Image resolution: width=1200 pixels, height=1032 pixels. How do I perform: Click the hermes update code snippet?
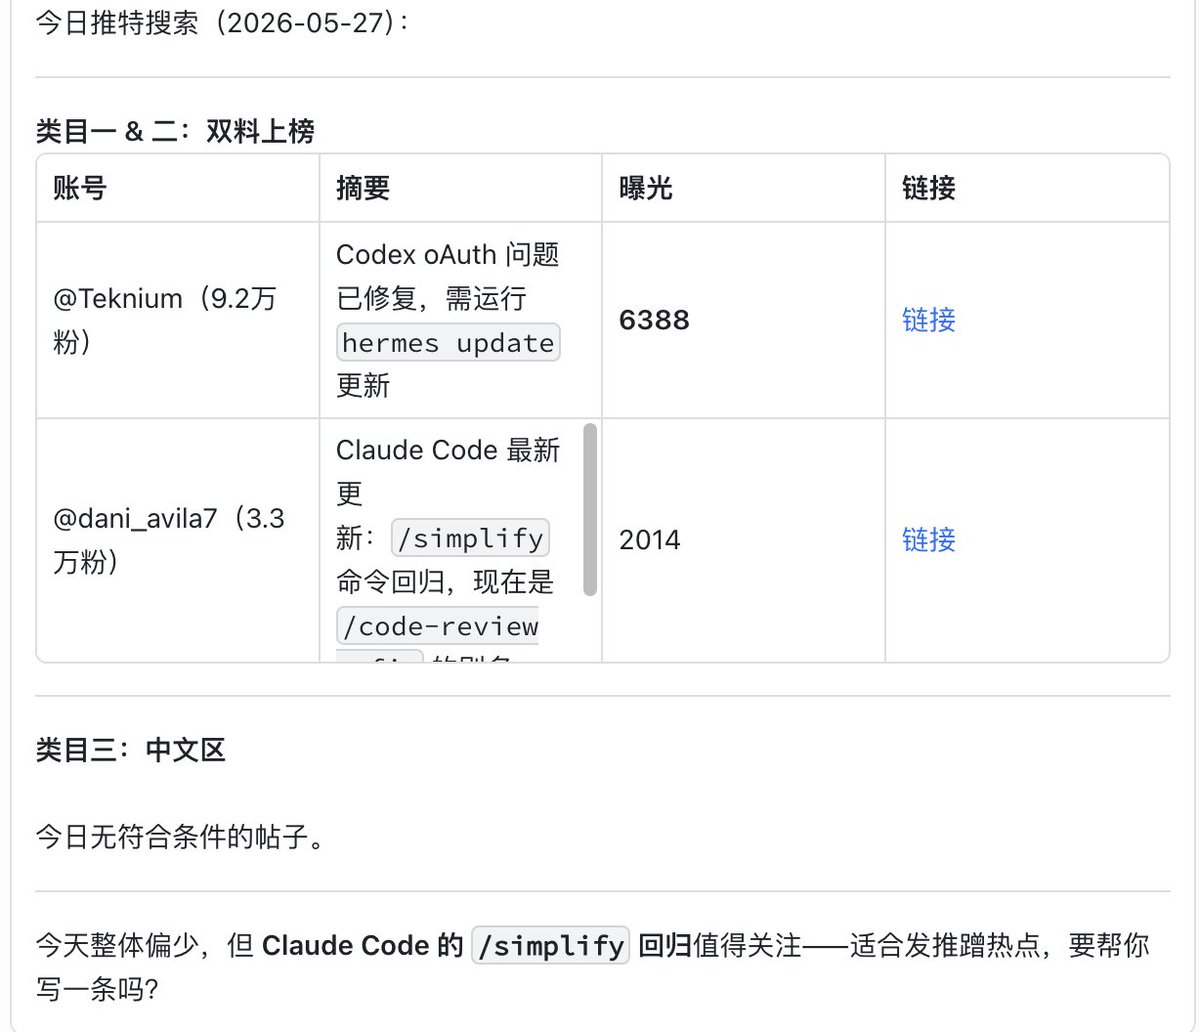click(x=448, y=343)
